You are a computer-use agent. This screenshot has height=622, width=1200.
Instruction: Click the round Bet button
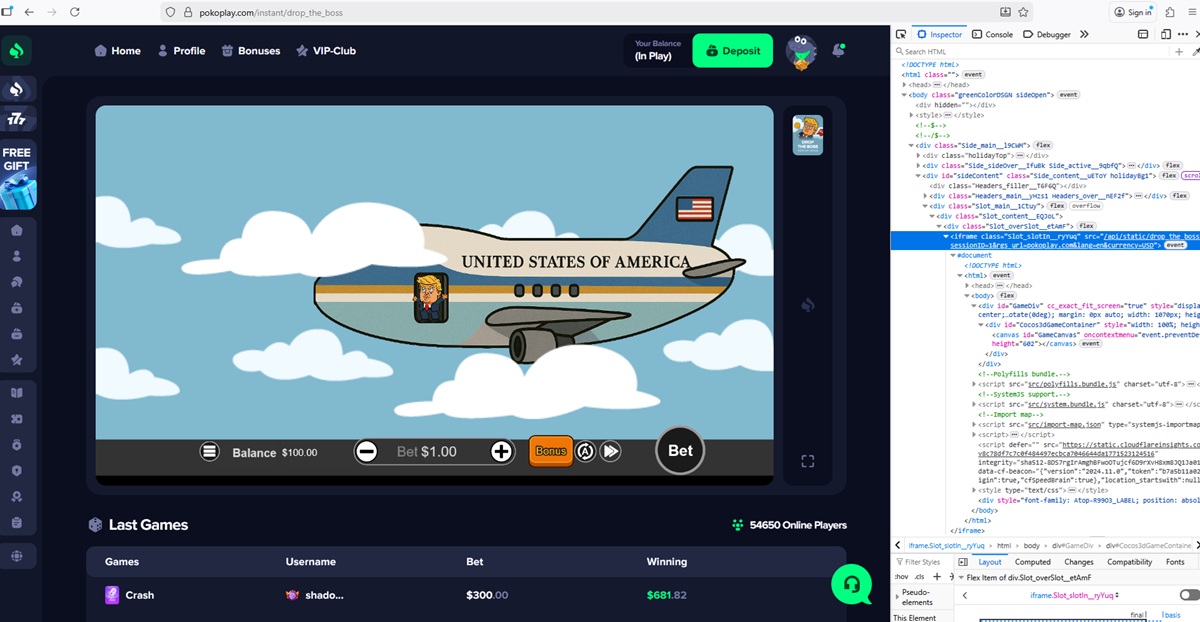pyautogui.click(x=680, y=451)
